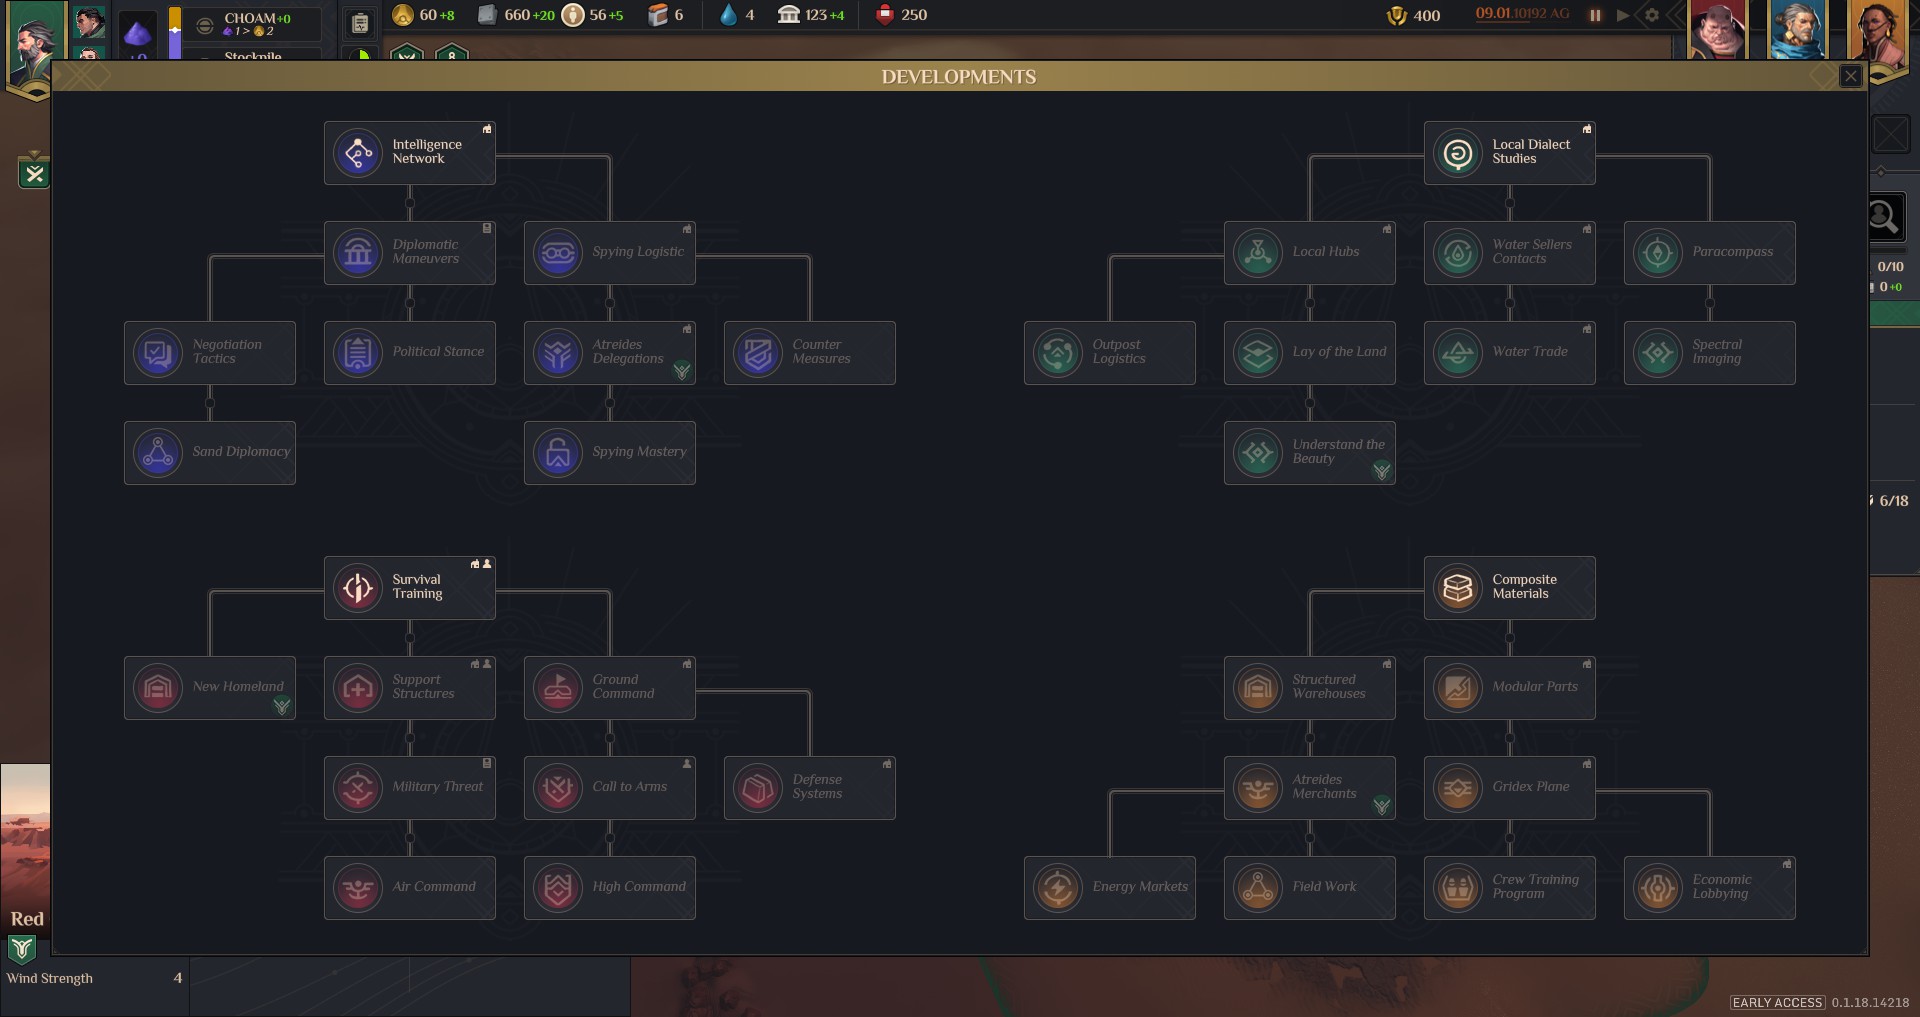The width and height of the screenshot is (1920, 1017).
Task: Click the Local Hubs development icon
Action: [1258, 253]
